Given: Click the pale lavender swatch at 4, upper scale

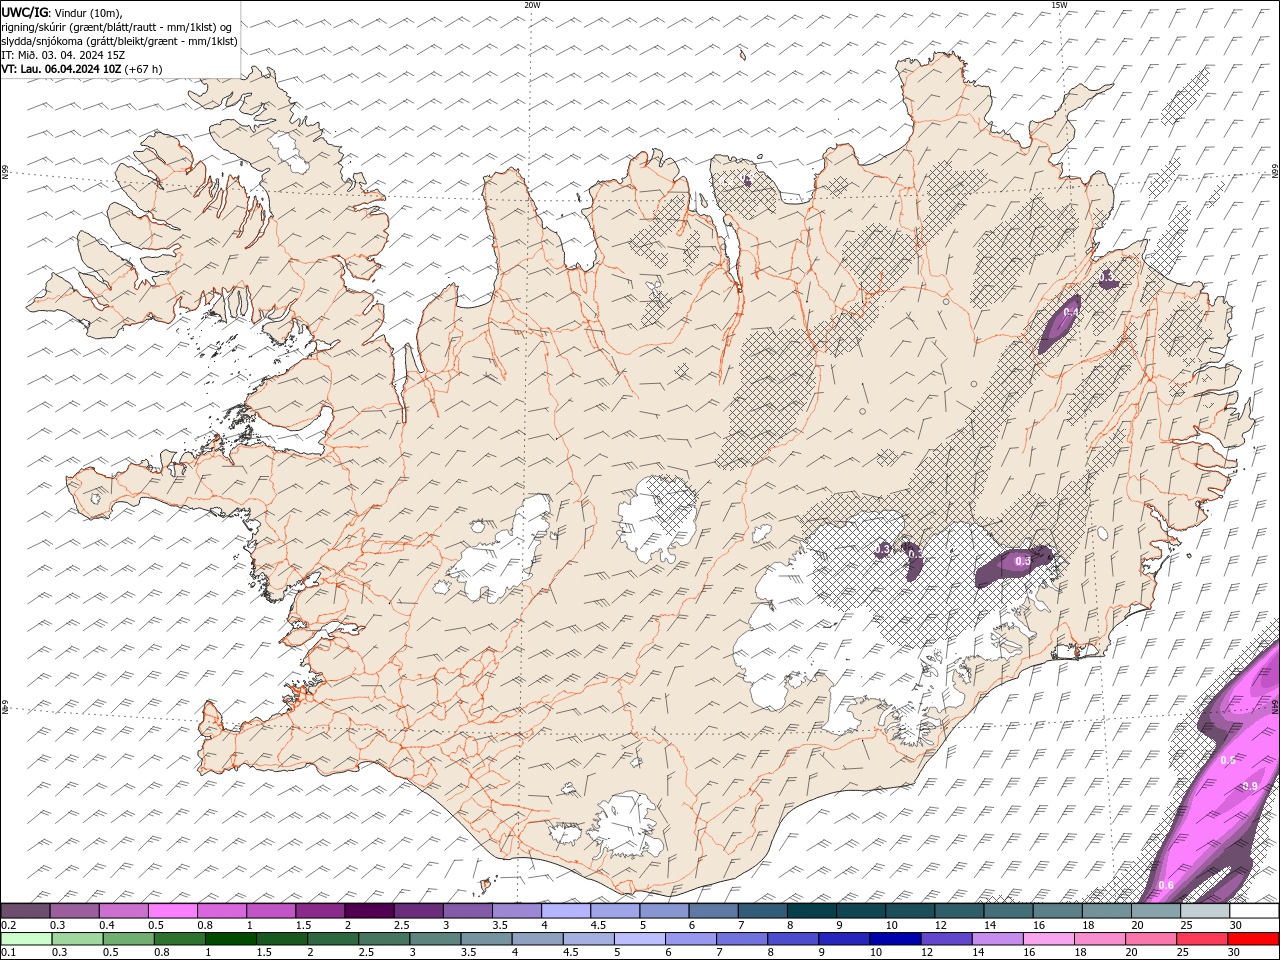Looking at the screenshot, I should [566, 911].
